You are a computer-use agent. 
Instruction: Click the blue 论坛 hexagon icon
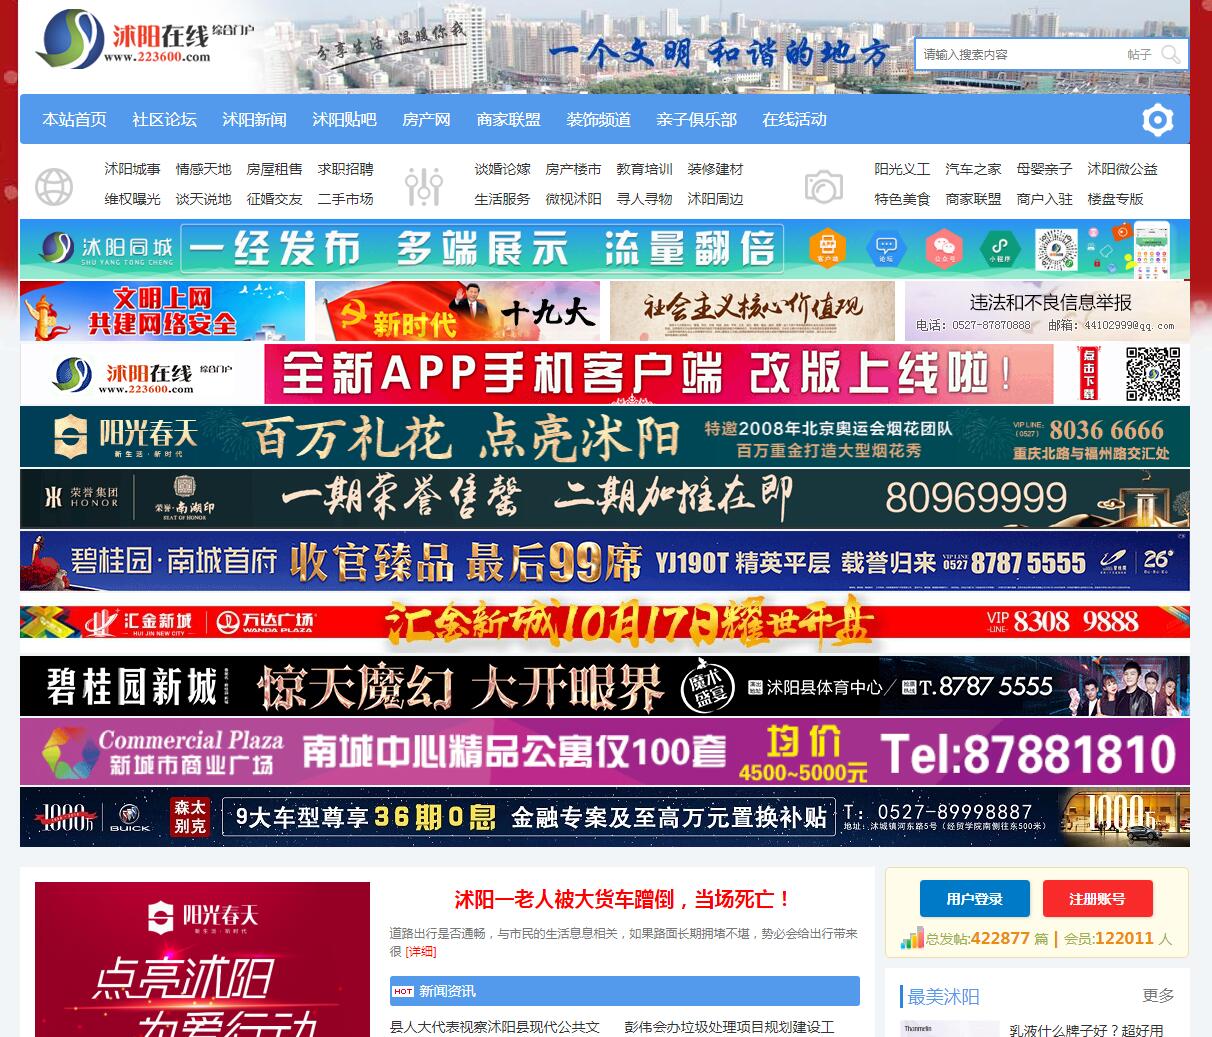(885, 248)
